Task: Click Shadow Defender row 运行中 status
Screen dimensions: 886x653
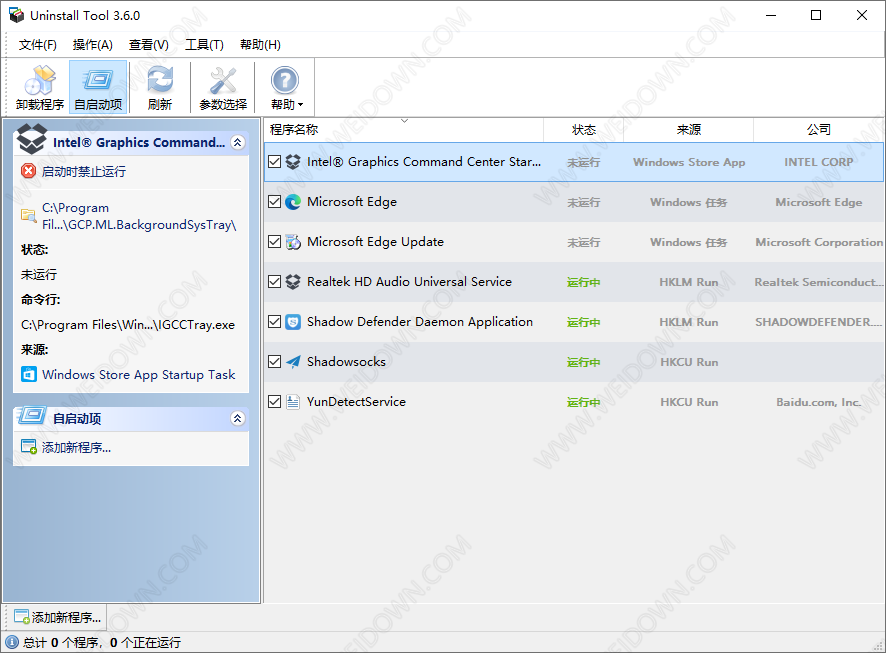Action: click(584, 322)
